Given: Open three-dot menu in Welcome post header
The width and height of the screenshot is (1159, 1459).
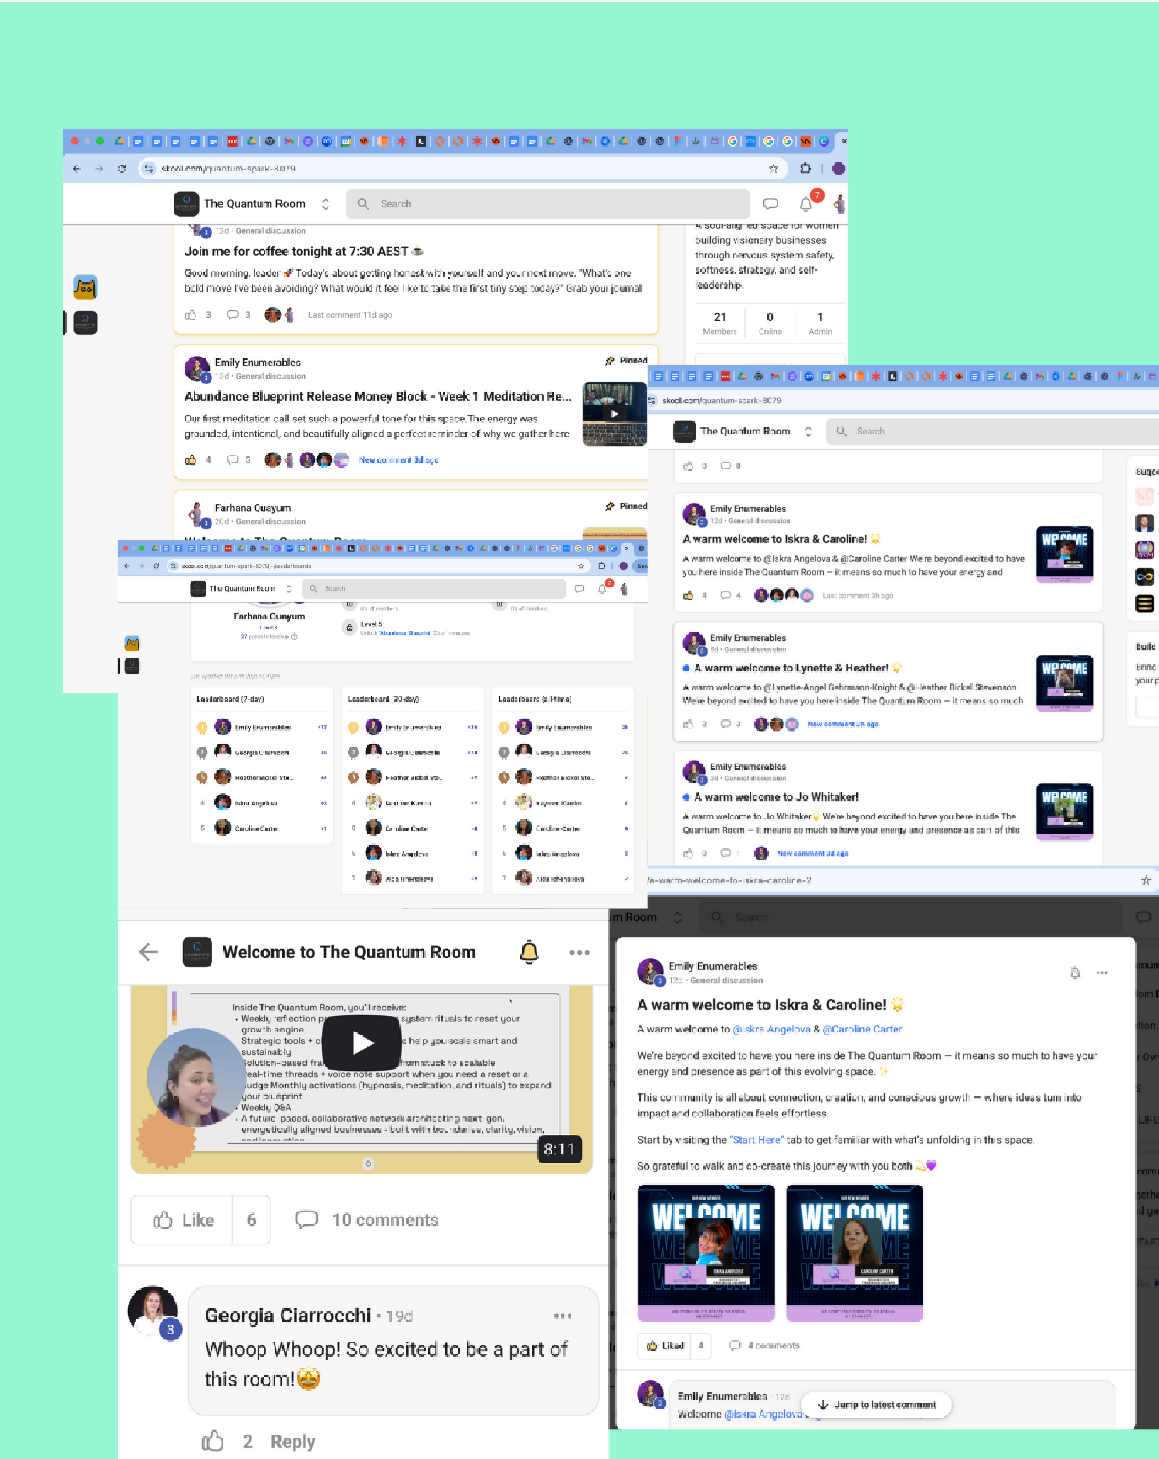Looking at the screenshot, I should [579, 952].
